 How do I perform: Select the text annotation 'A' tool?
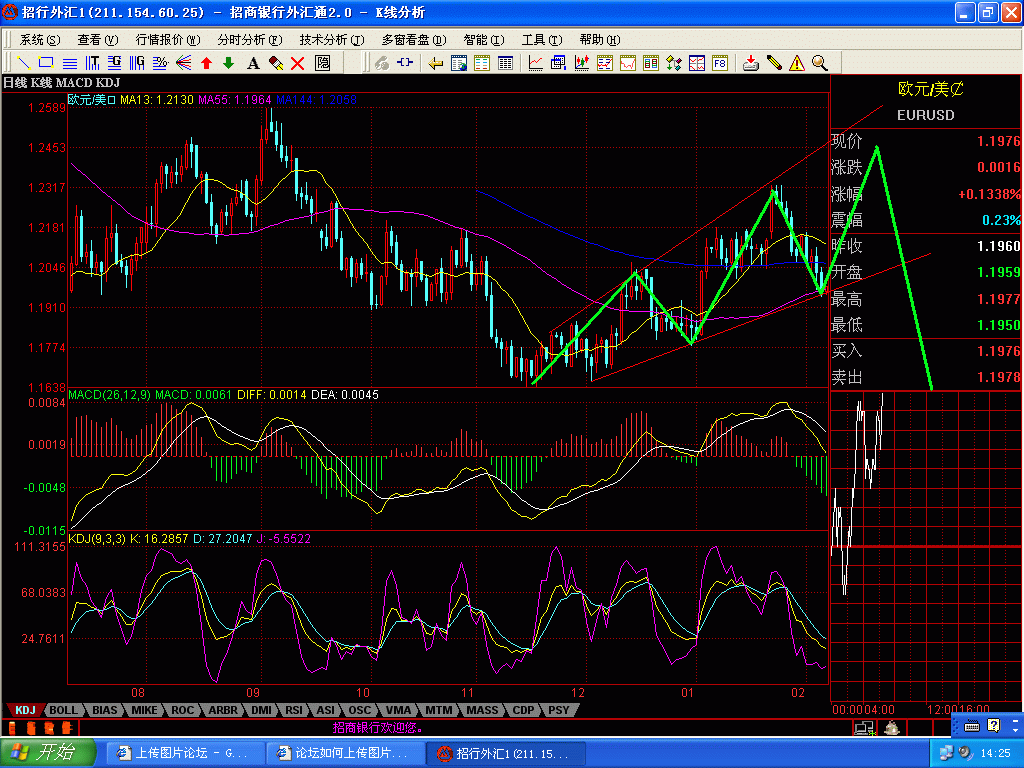click(x=253, y=63)
